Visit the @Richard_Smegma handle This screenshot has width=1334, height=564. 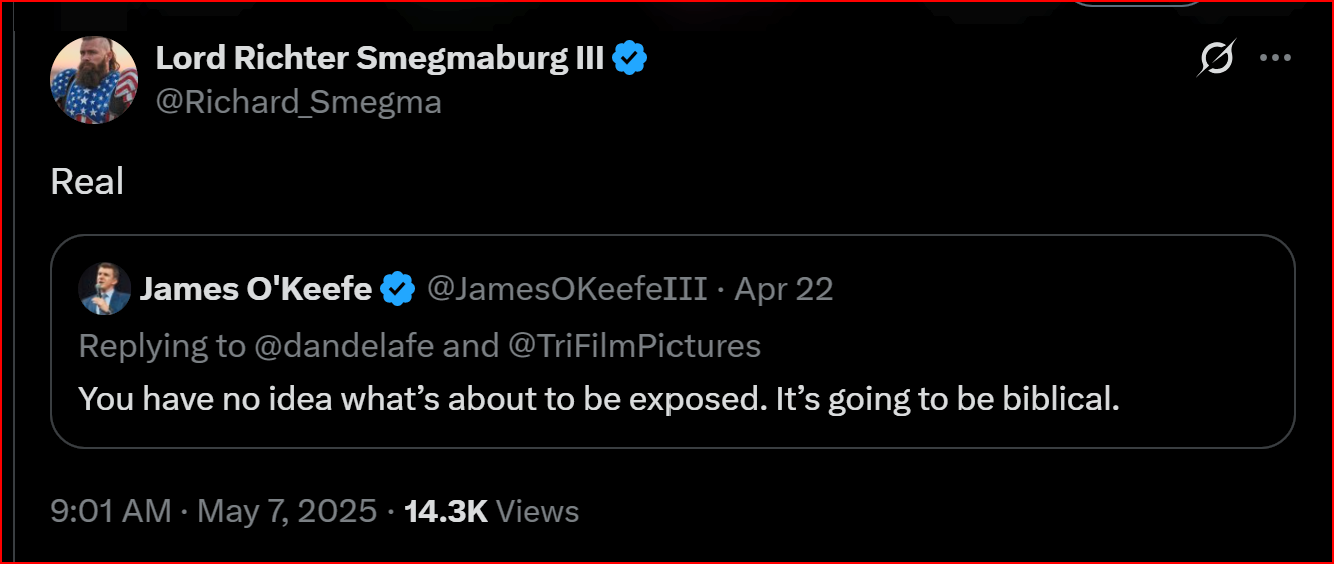pos(298,102)
